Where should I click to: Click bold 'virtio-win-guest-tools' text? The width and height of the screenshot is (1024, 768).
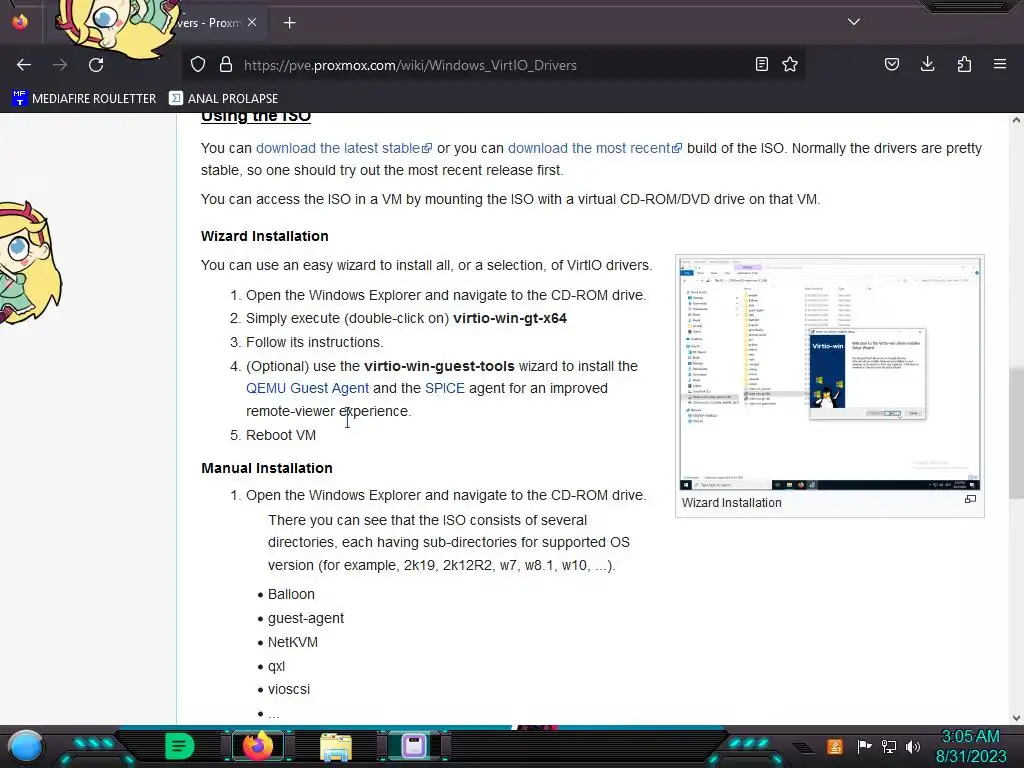[439, 366]
